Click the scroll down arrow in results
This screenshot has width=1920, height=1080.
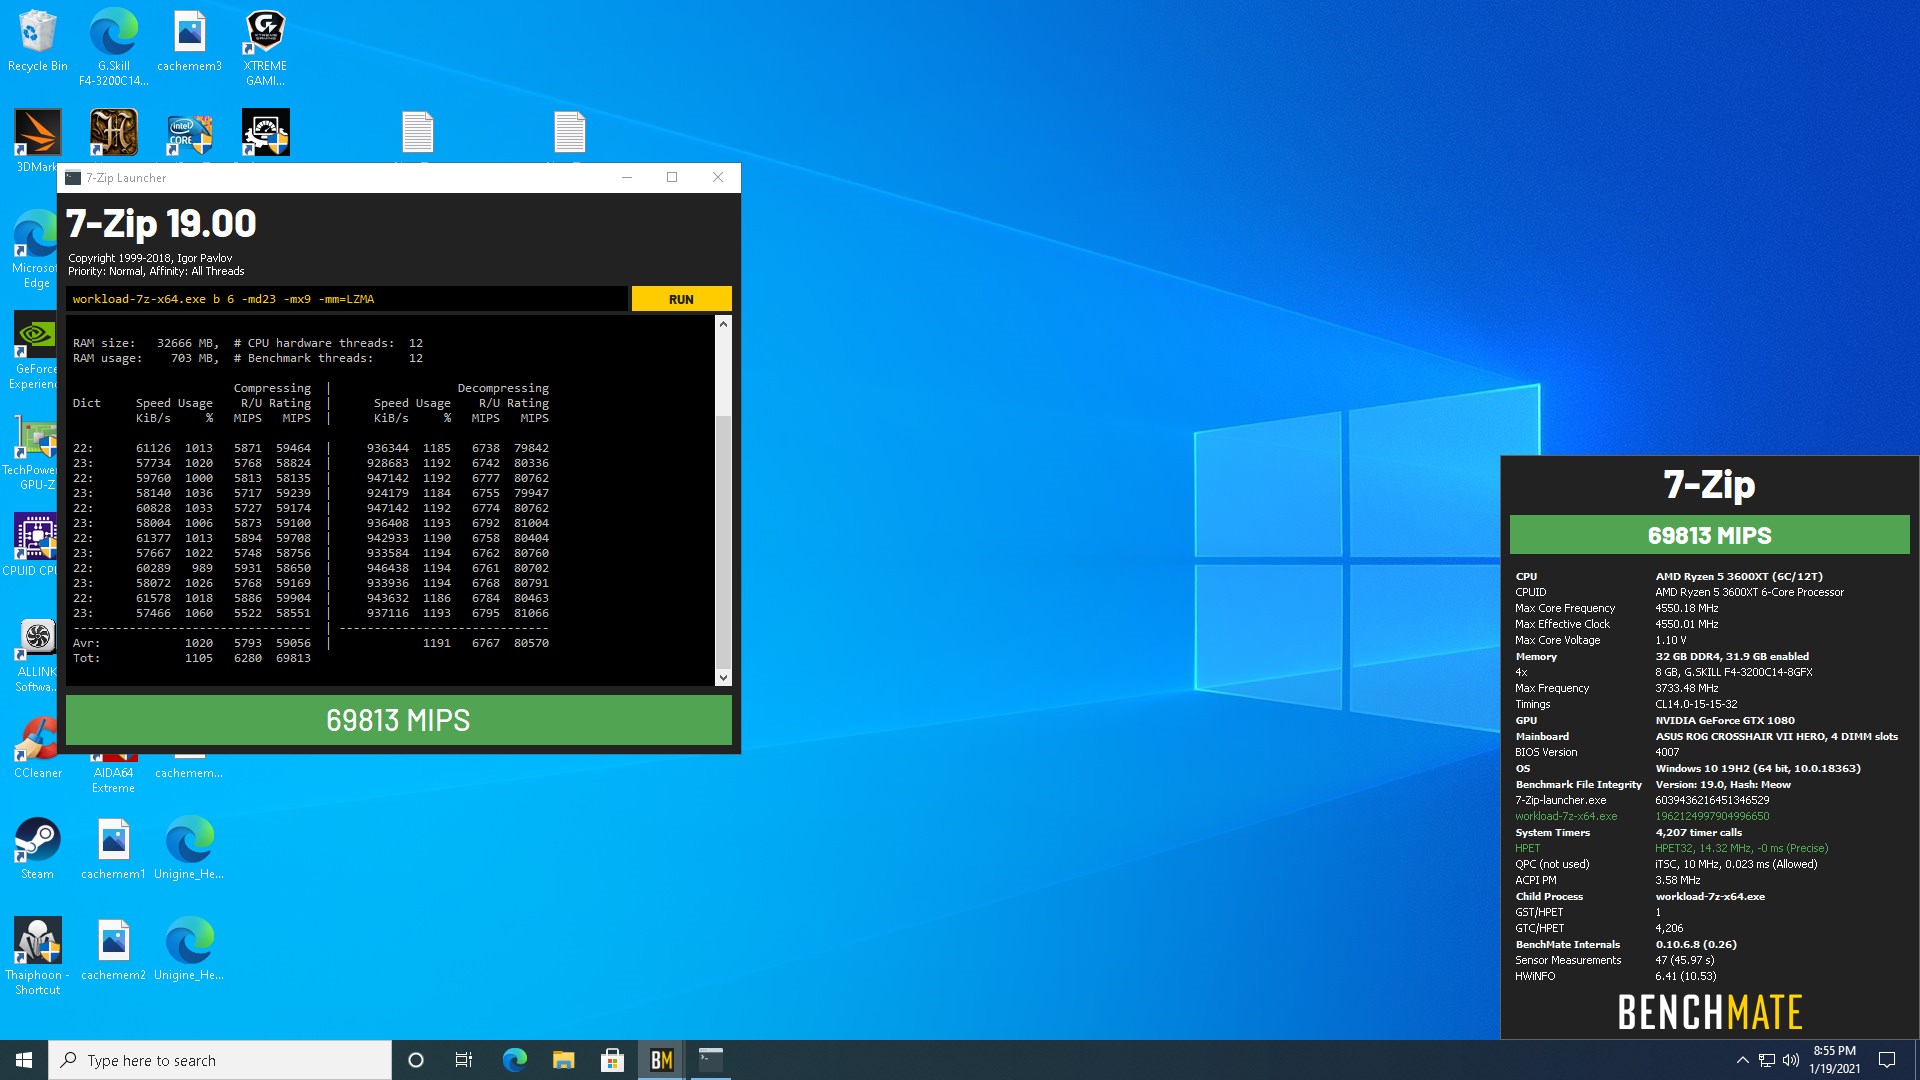pos(723,677)
